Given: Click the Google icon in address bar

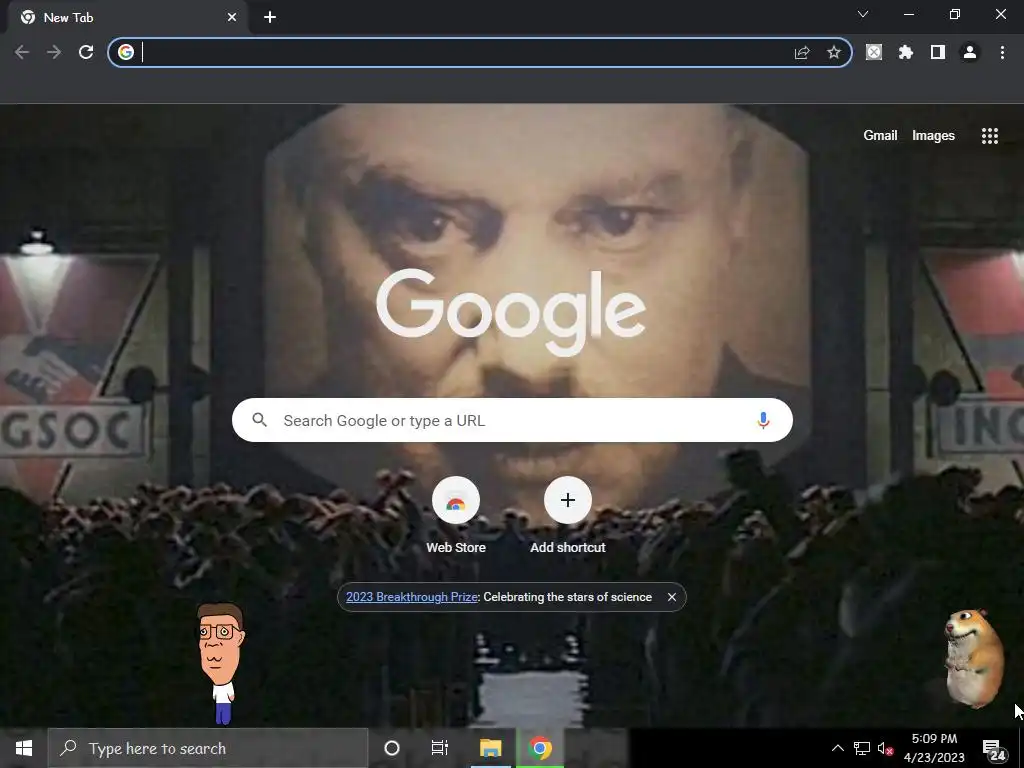Looking at the screenshot, I should (x=126, y=52).
